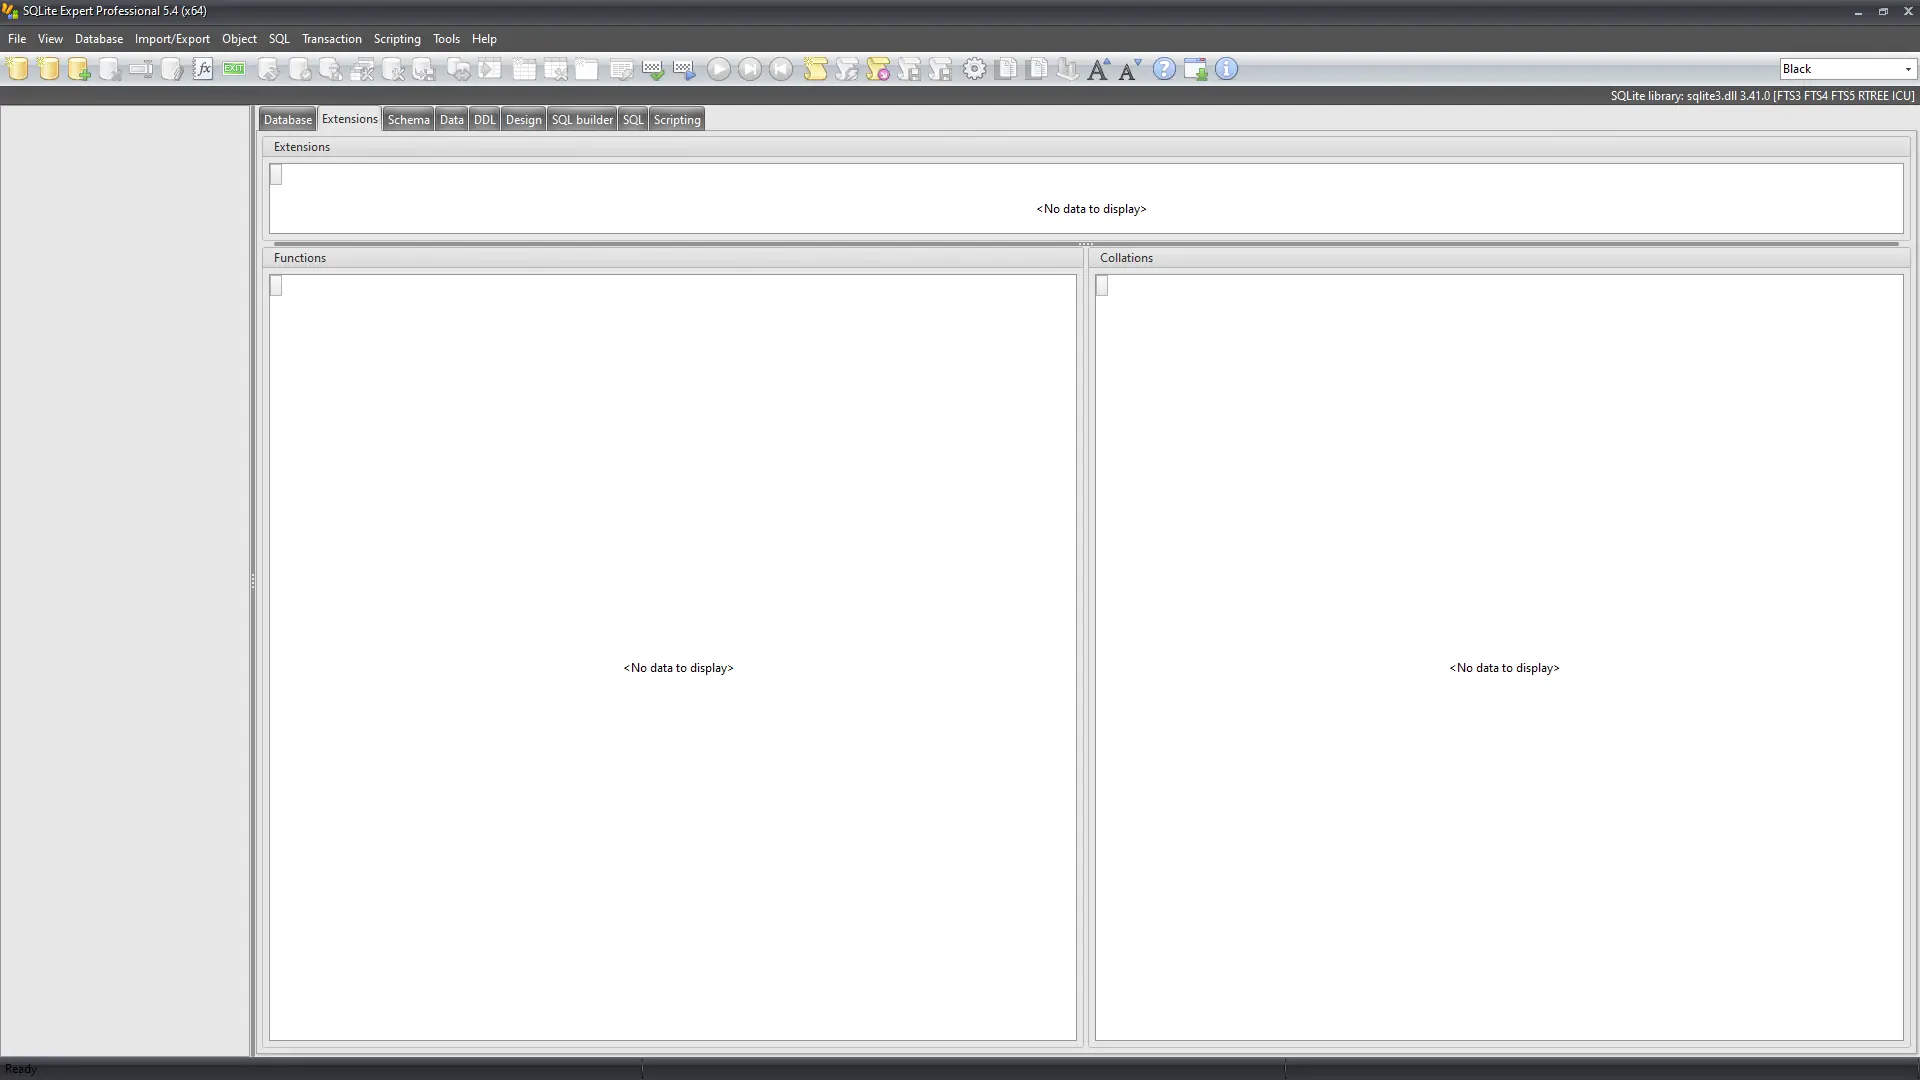Click the blue info about icon
Image resolution: width=1920 pixels, height=1080 pixels.
pos(1226,69)
